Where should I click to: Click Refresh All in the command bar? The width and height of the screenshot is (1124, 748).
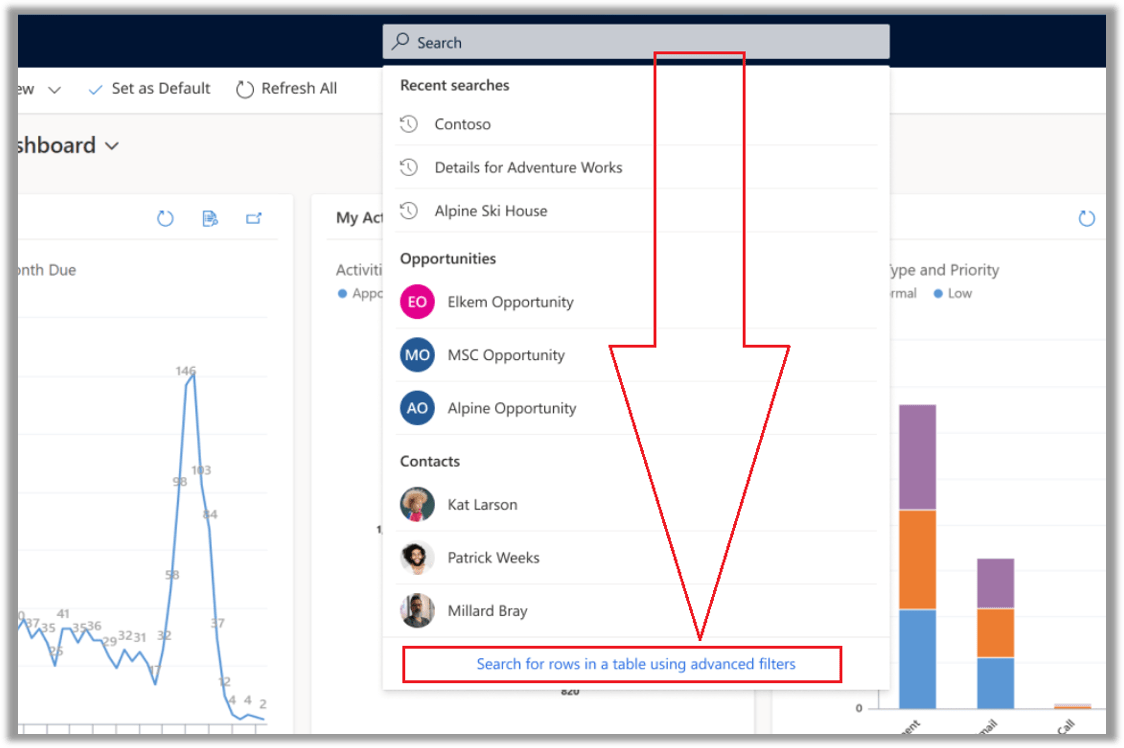287,88
